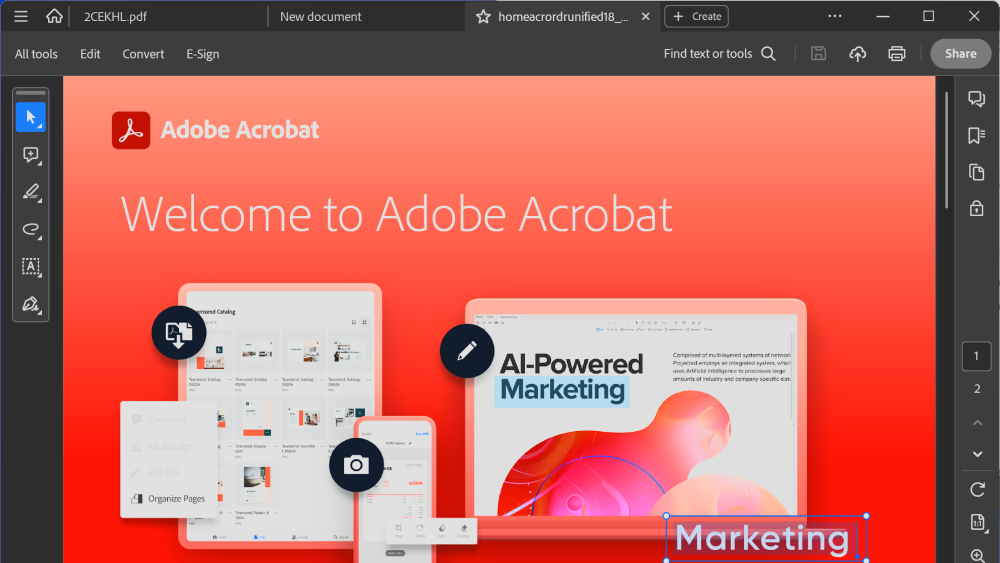Zoom in on the document

977,555
